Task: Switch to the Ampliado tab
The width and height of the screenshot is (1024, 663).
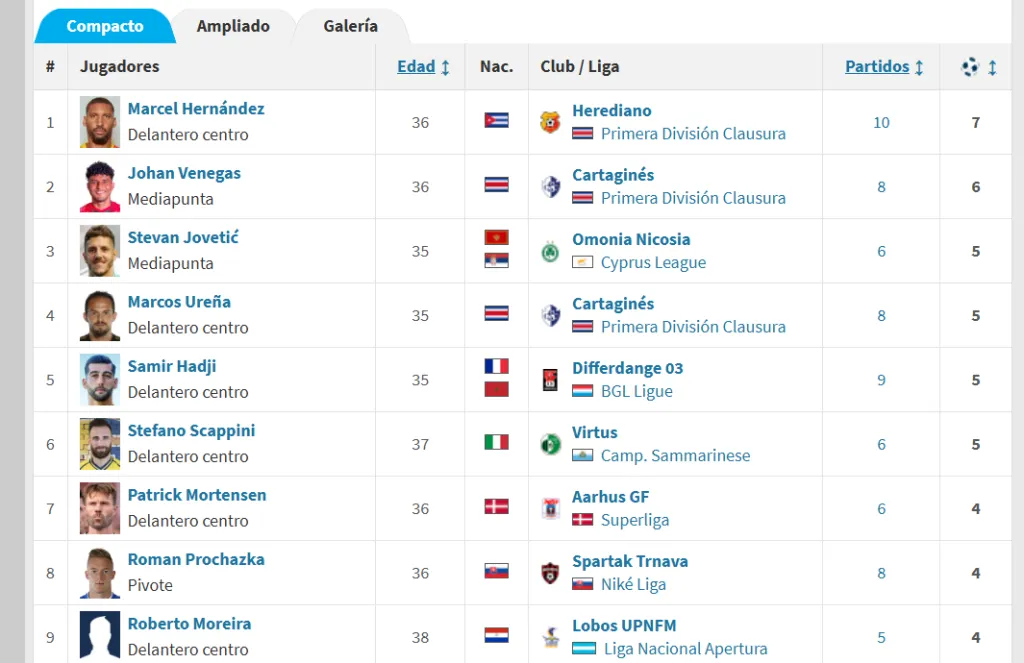Action: point(233,26)
